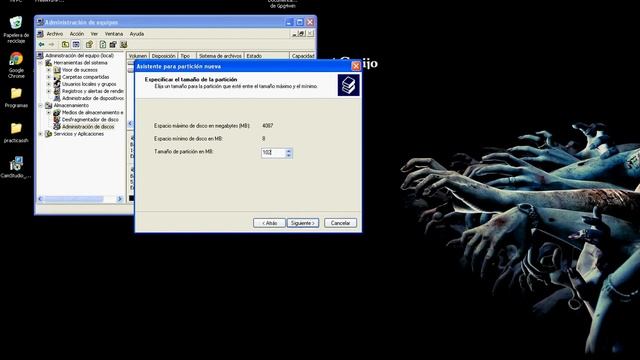Collapse Herramientas del sistema tree node
The width and height of the screenshot is (640, 360).
(40, 63)
